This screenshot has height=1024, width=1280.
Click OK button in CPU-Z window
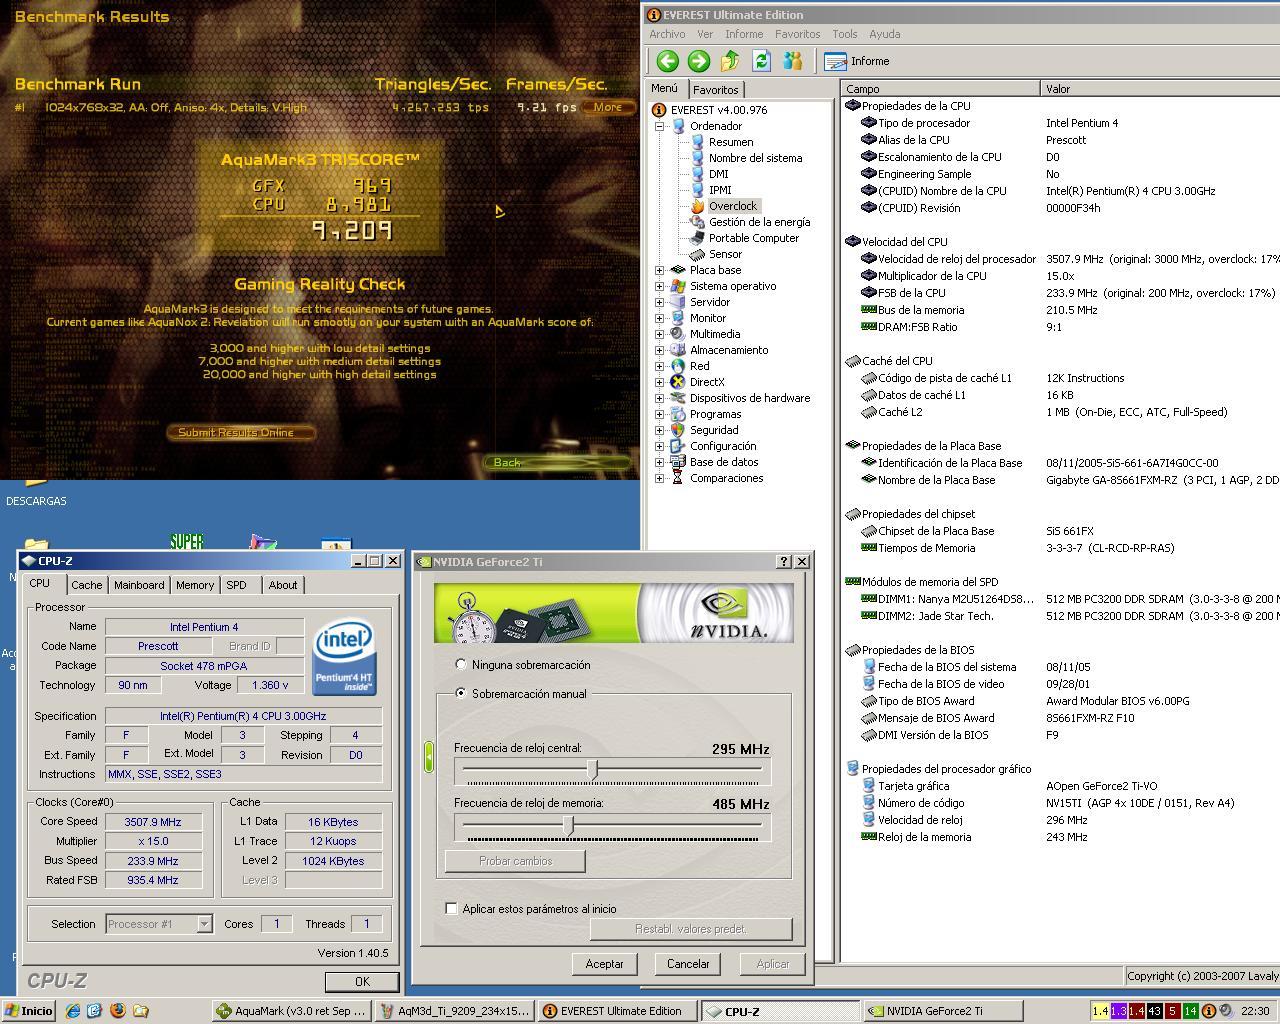pyautogui.click(x=362, y=982)
